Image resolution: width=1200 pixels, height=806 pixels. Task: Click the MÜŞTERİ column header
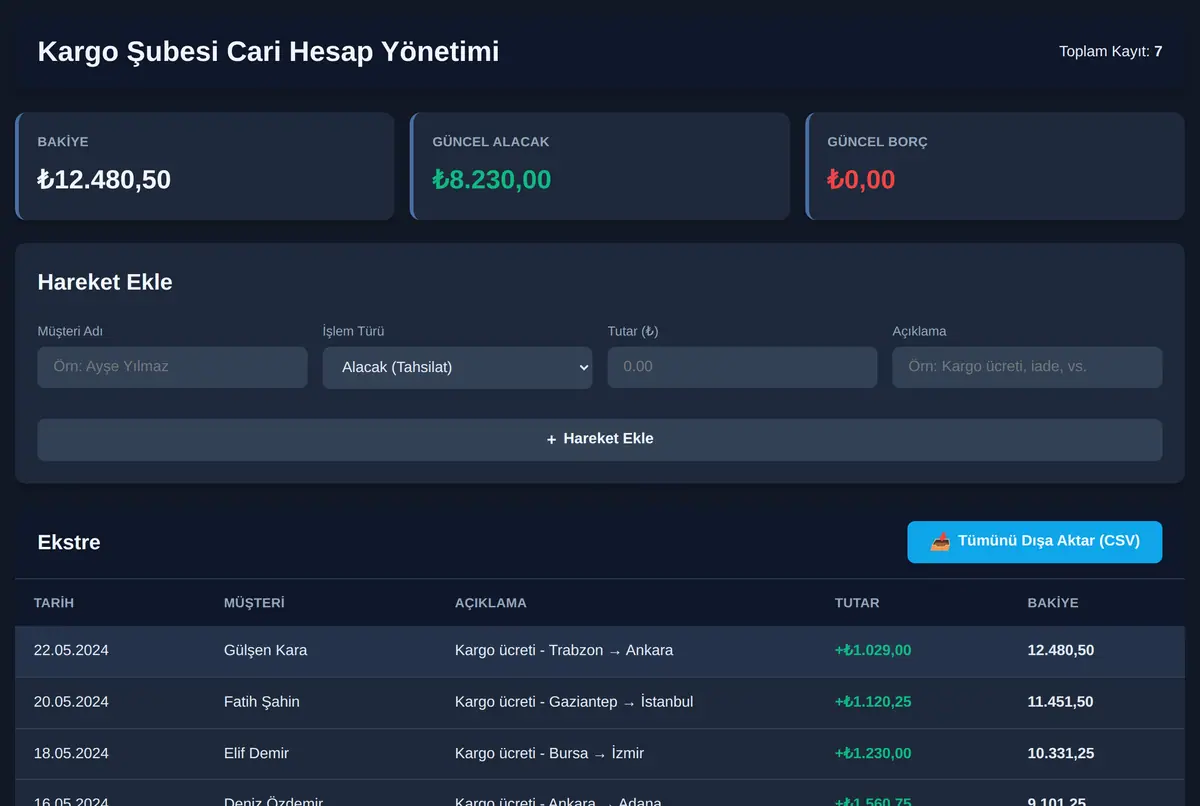point(254,603)
